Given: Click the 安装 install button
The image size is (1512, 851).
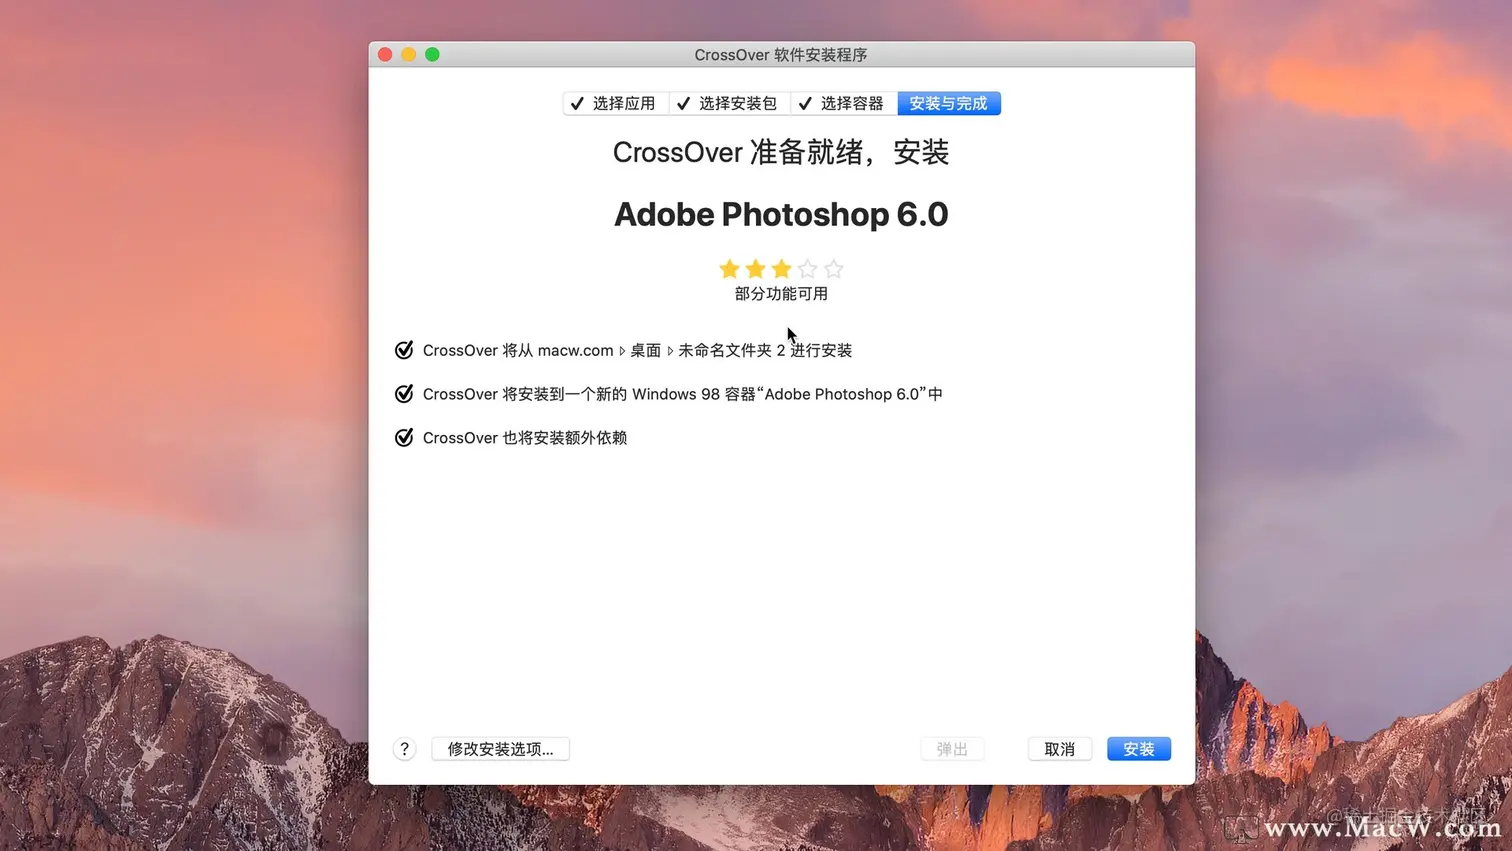Looking at the screenshot, I should (1138, 749).
